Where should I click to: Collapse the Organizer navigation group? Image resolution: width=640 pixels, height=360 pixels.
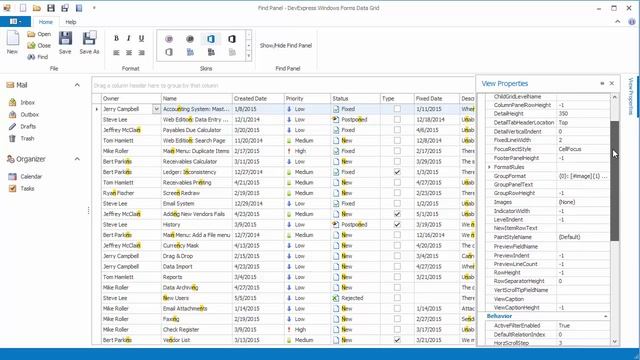[77, 159]
